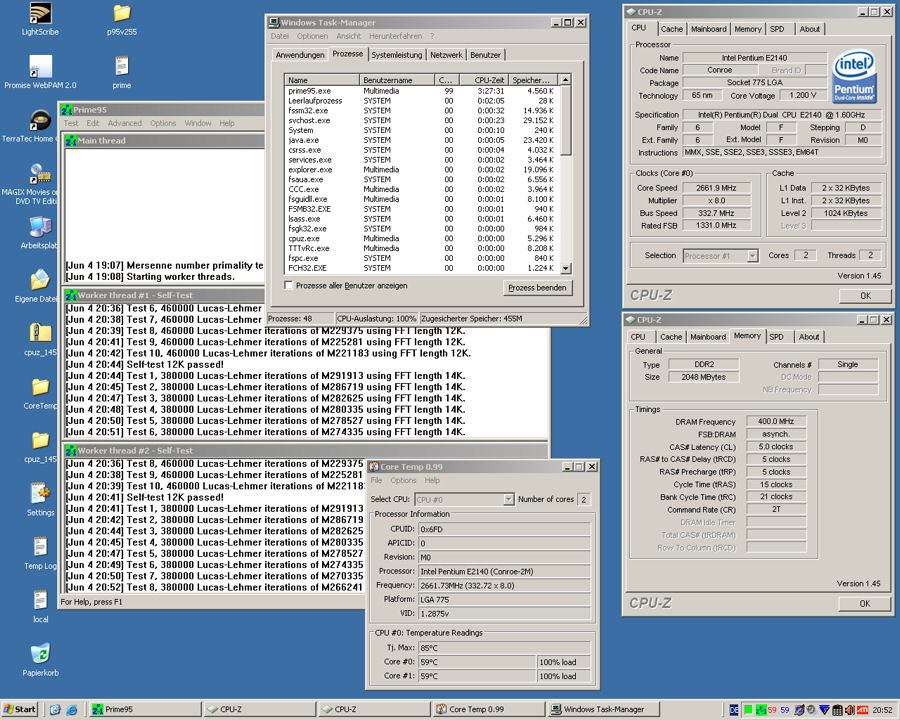
Task: Open the Advanced menu in Prime95
Action: [125, 123]
